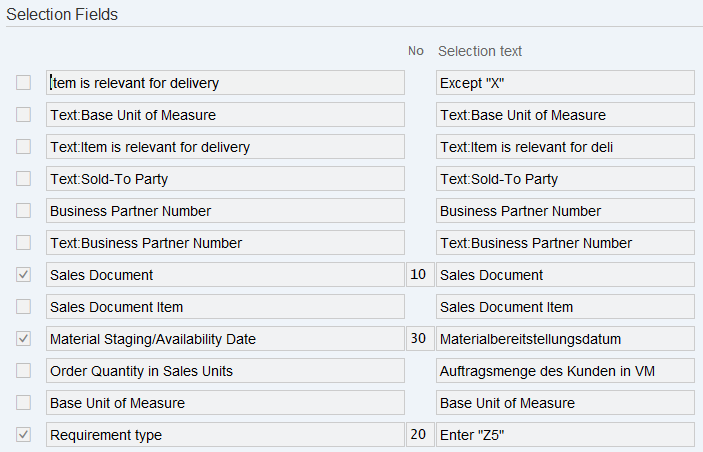703x452 pixels.
Task: Click the Material Staging number field showing 30
Action: [x=418, y=339]
